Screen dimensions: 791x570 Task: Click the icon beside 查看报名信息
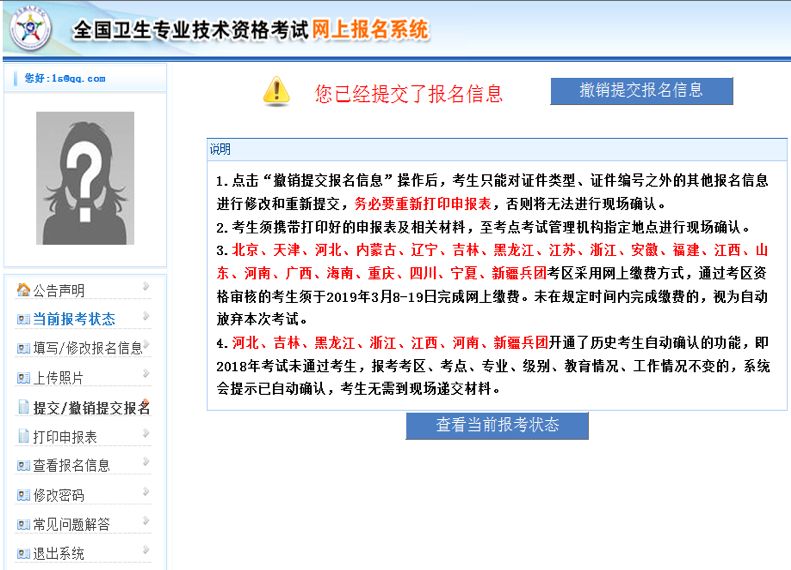[23, 466]
